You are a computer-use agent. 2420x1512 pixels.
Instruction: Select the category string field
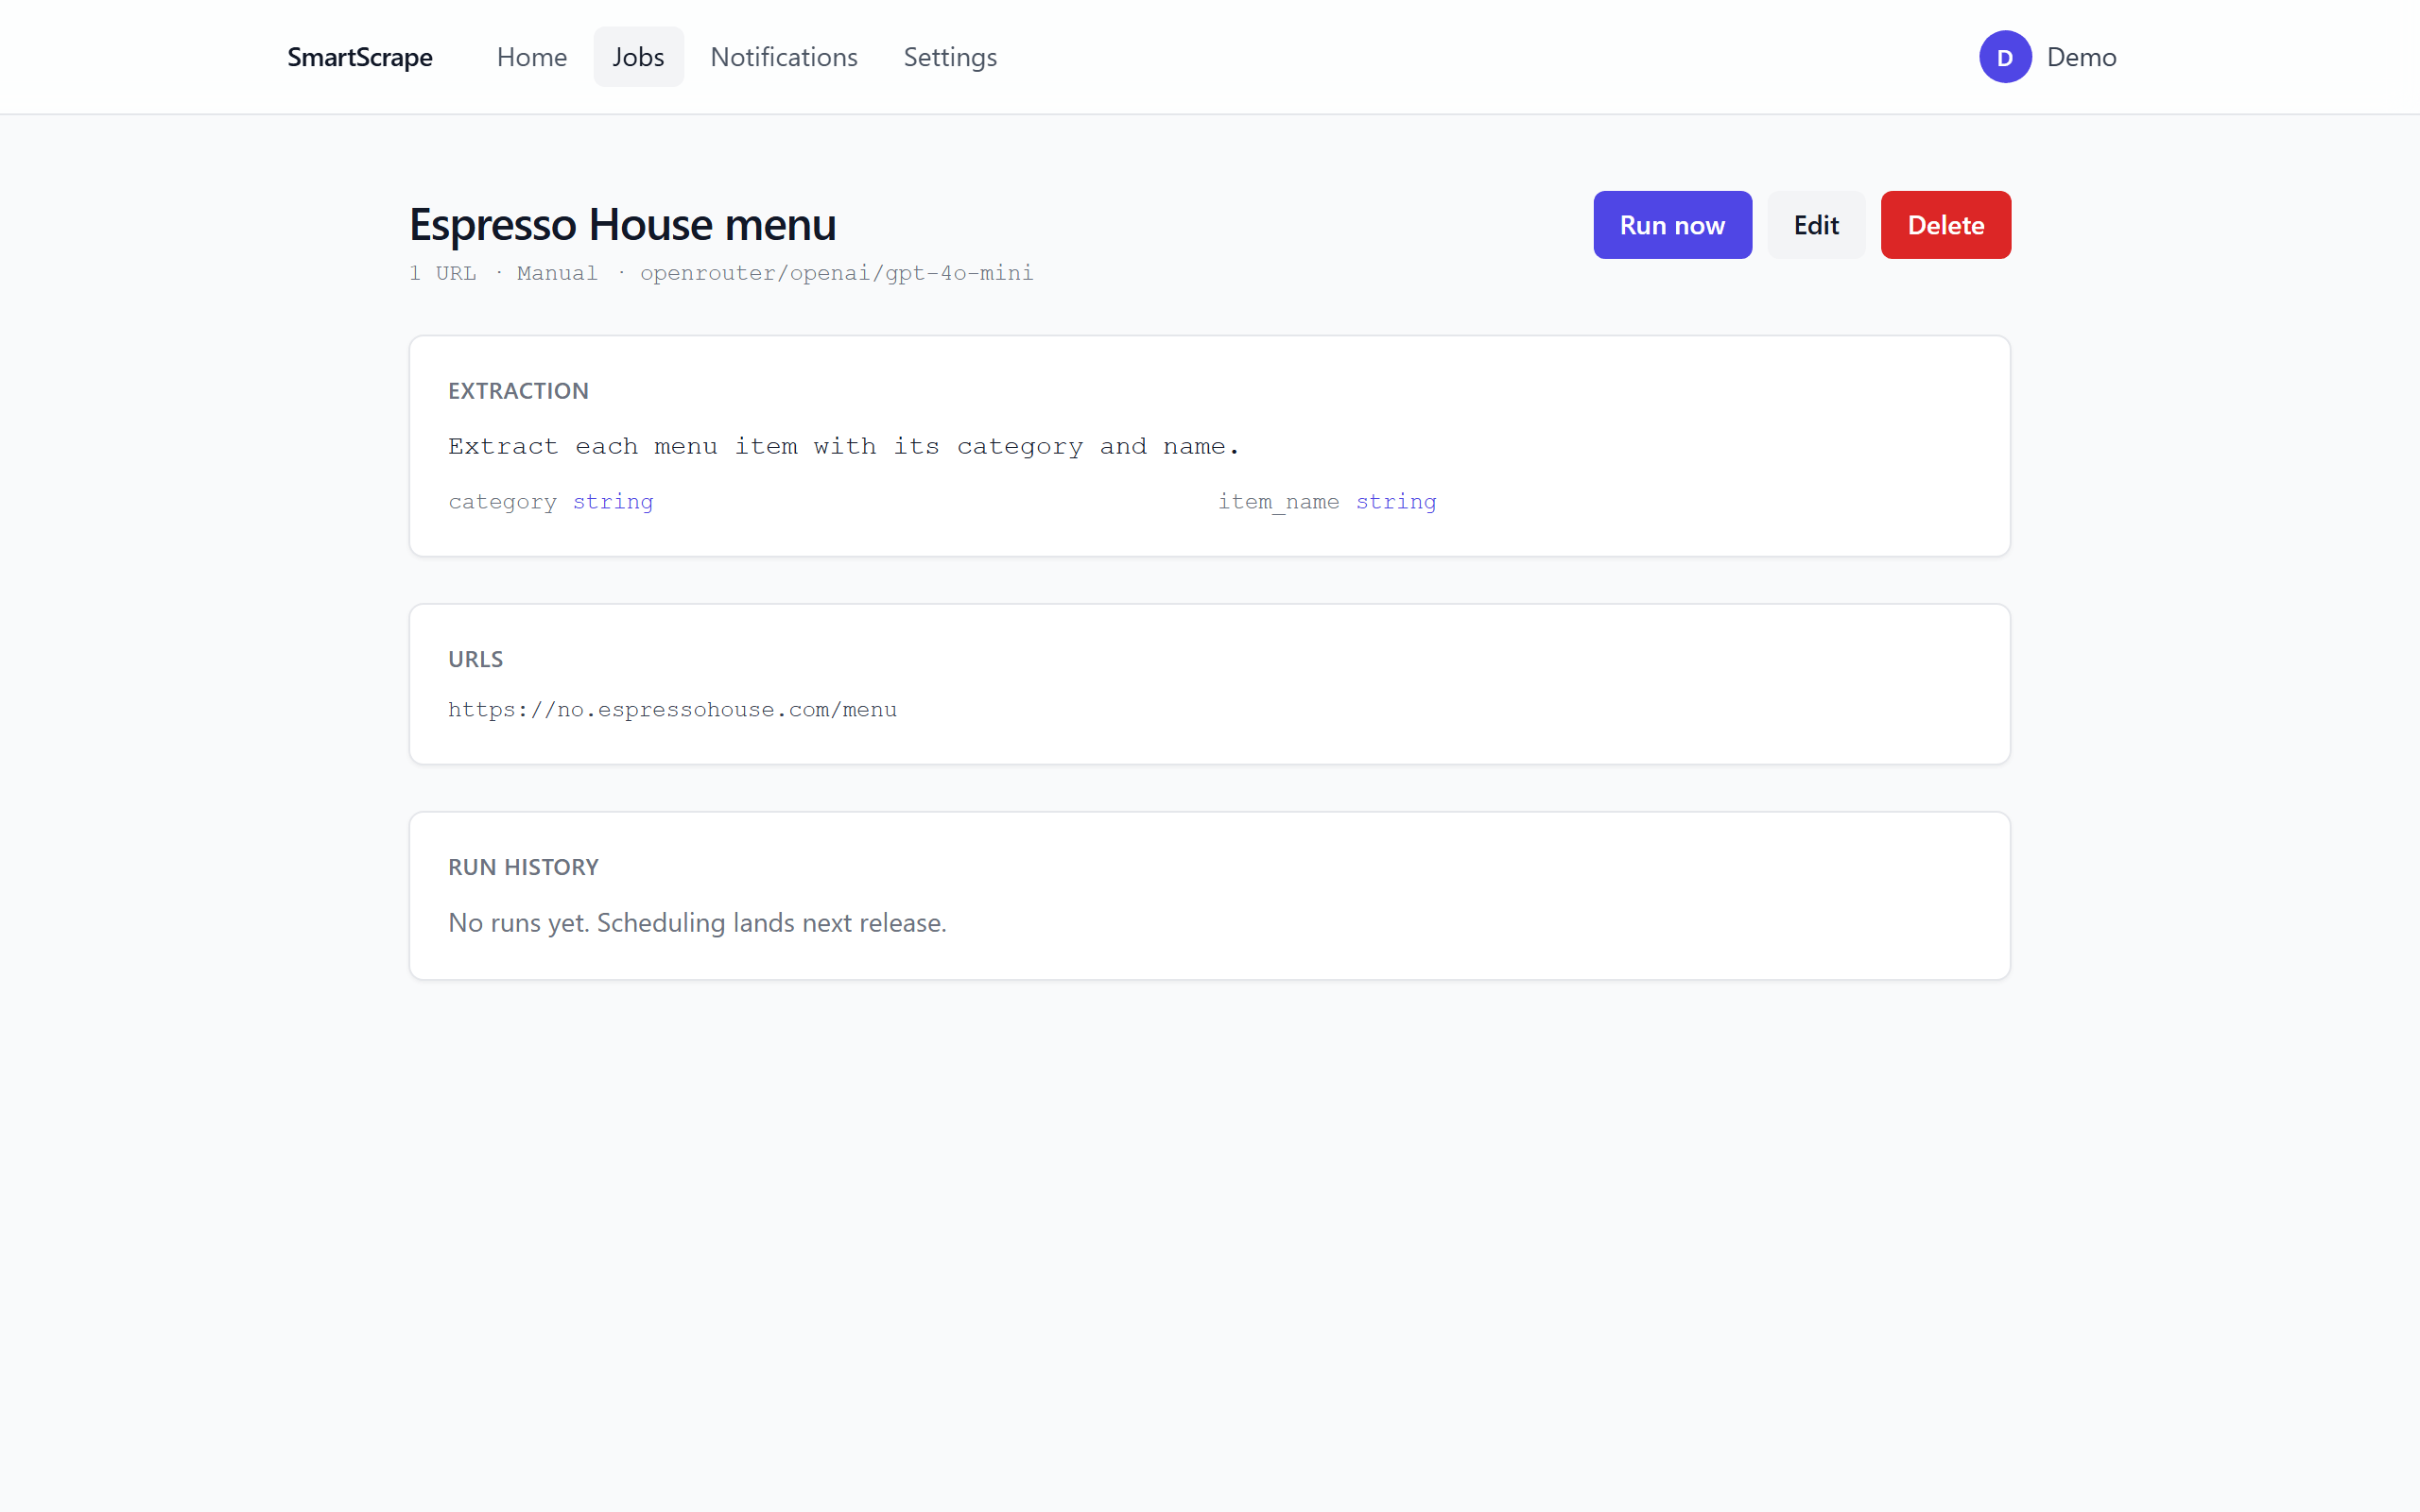550,501
